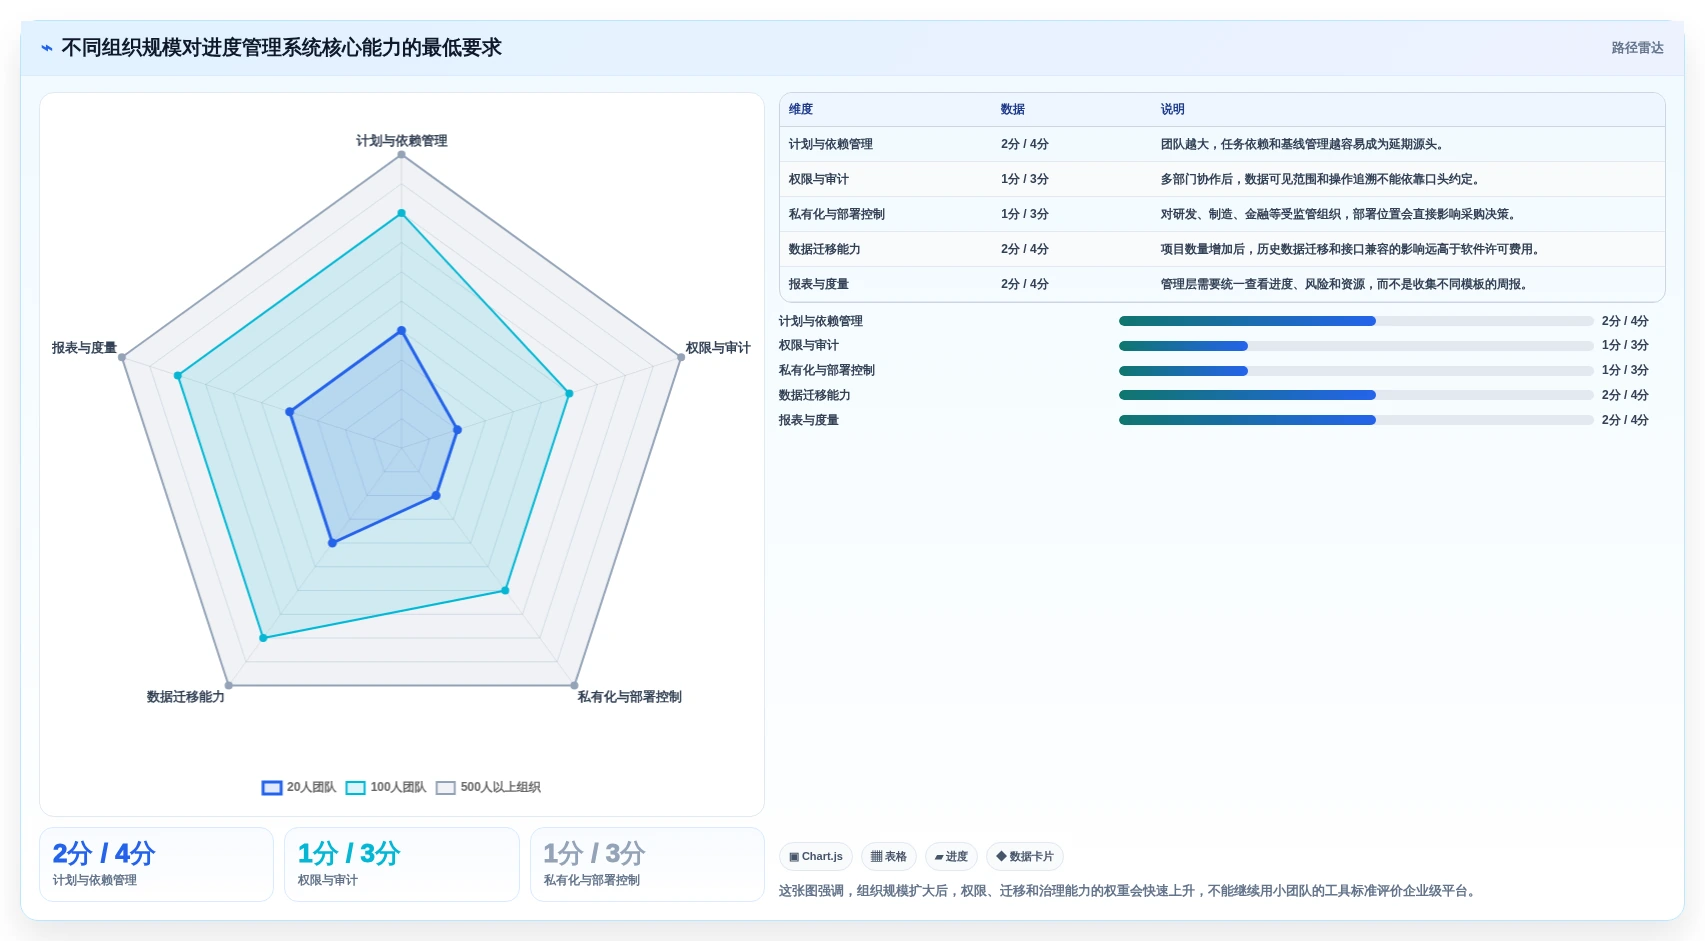Click the description starting 对研发、制造
This screenshot has height=941, width=1705.
click(1340, 215)
